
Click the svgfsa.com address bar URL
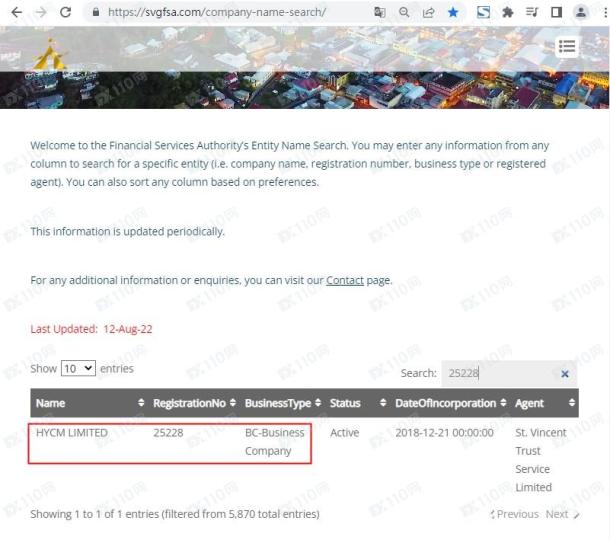coord(217,12)
